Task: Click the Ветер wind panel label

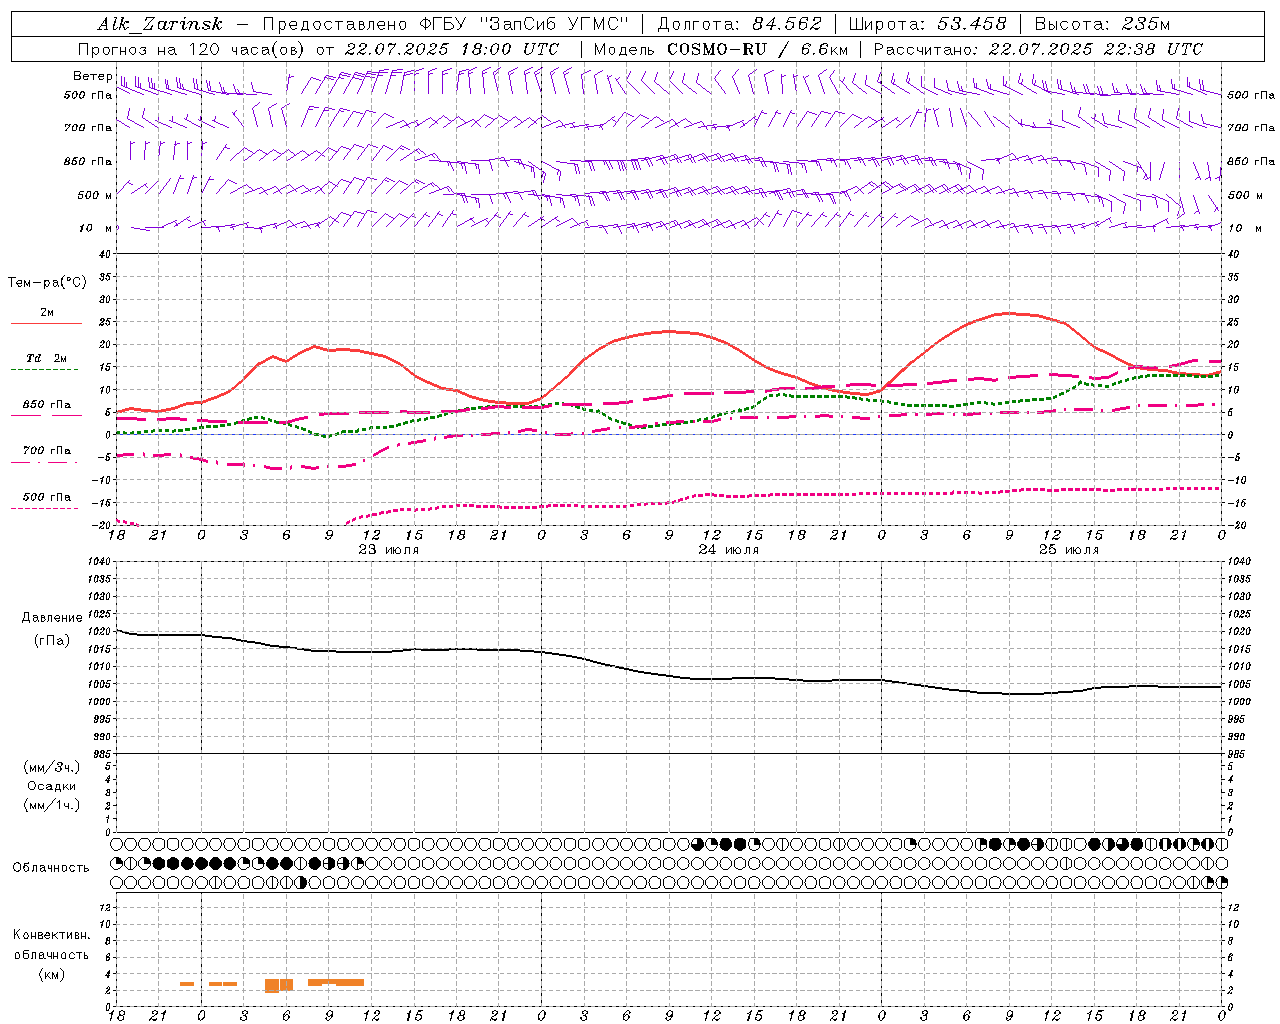Action: point(92,76)
